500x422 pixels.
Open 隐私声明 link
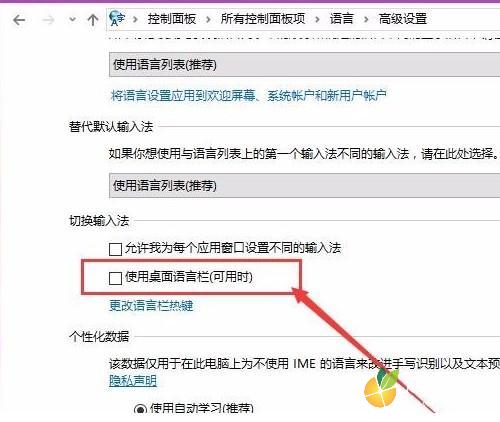point(133,380)
